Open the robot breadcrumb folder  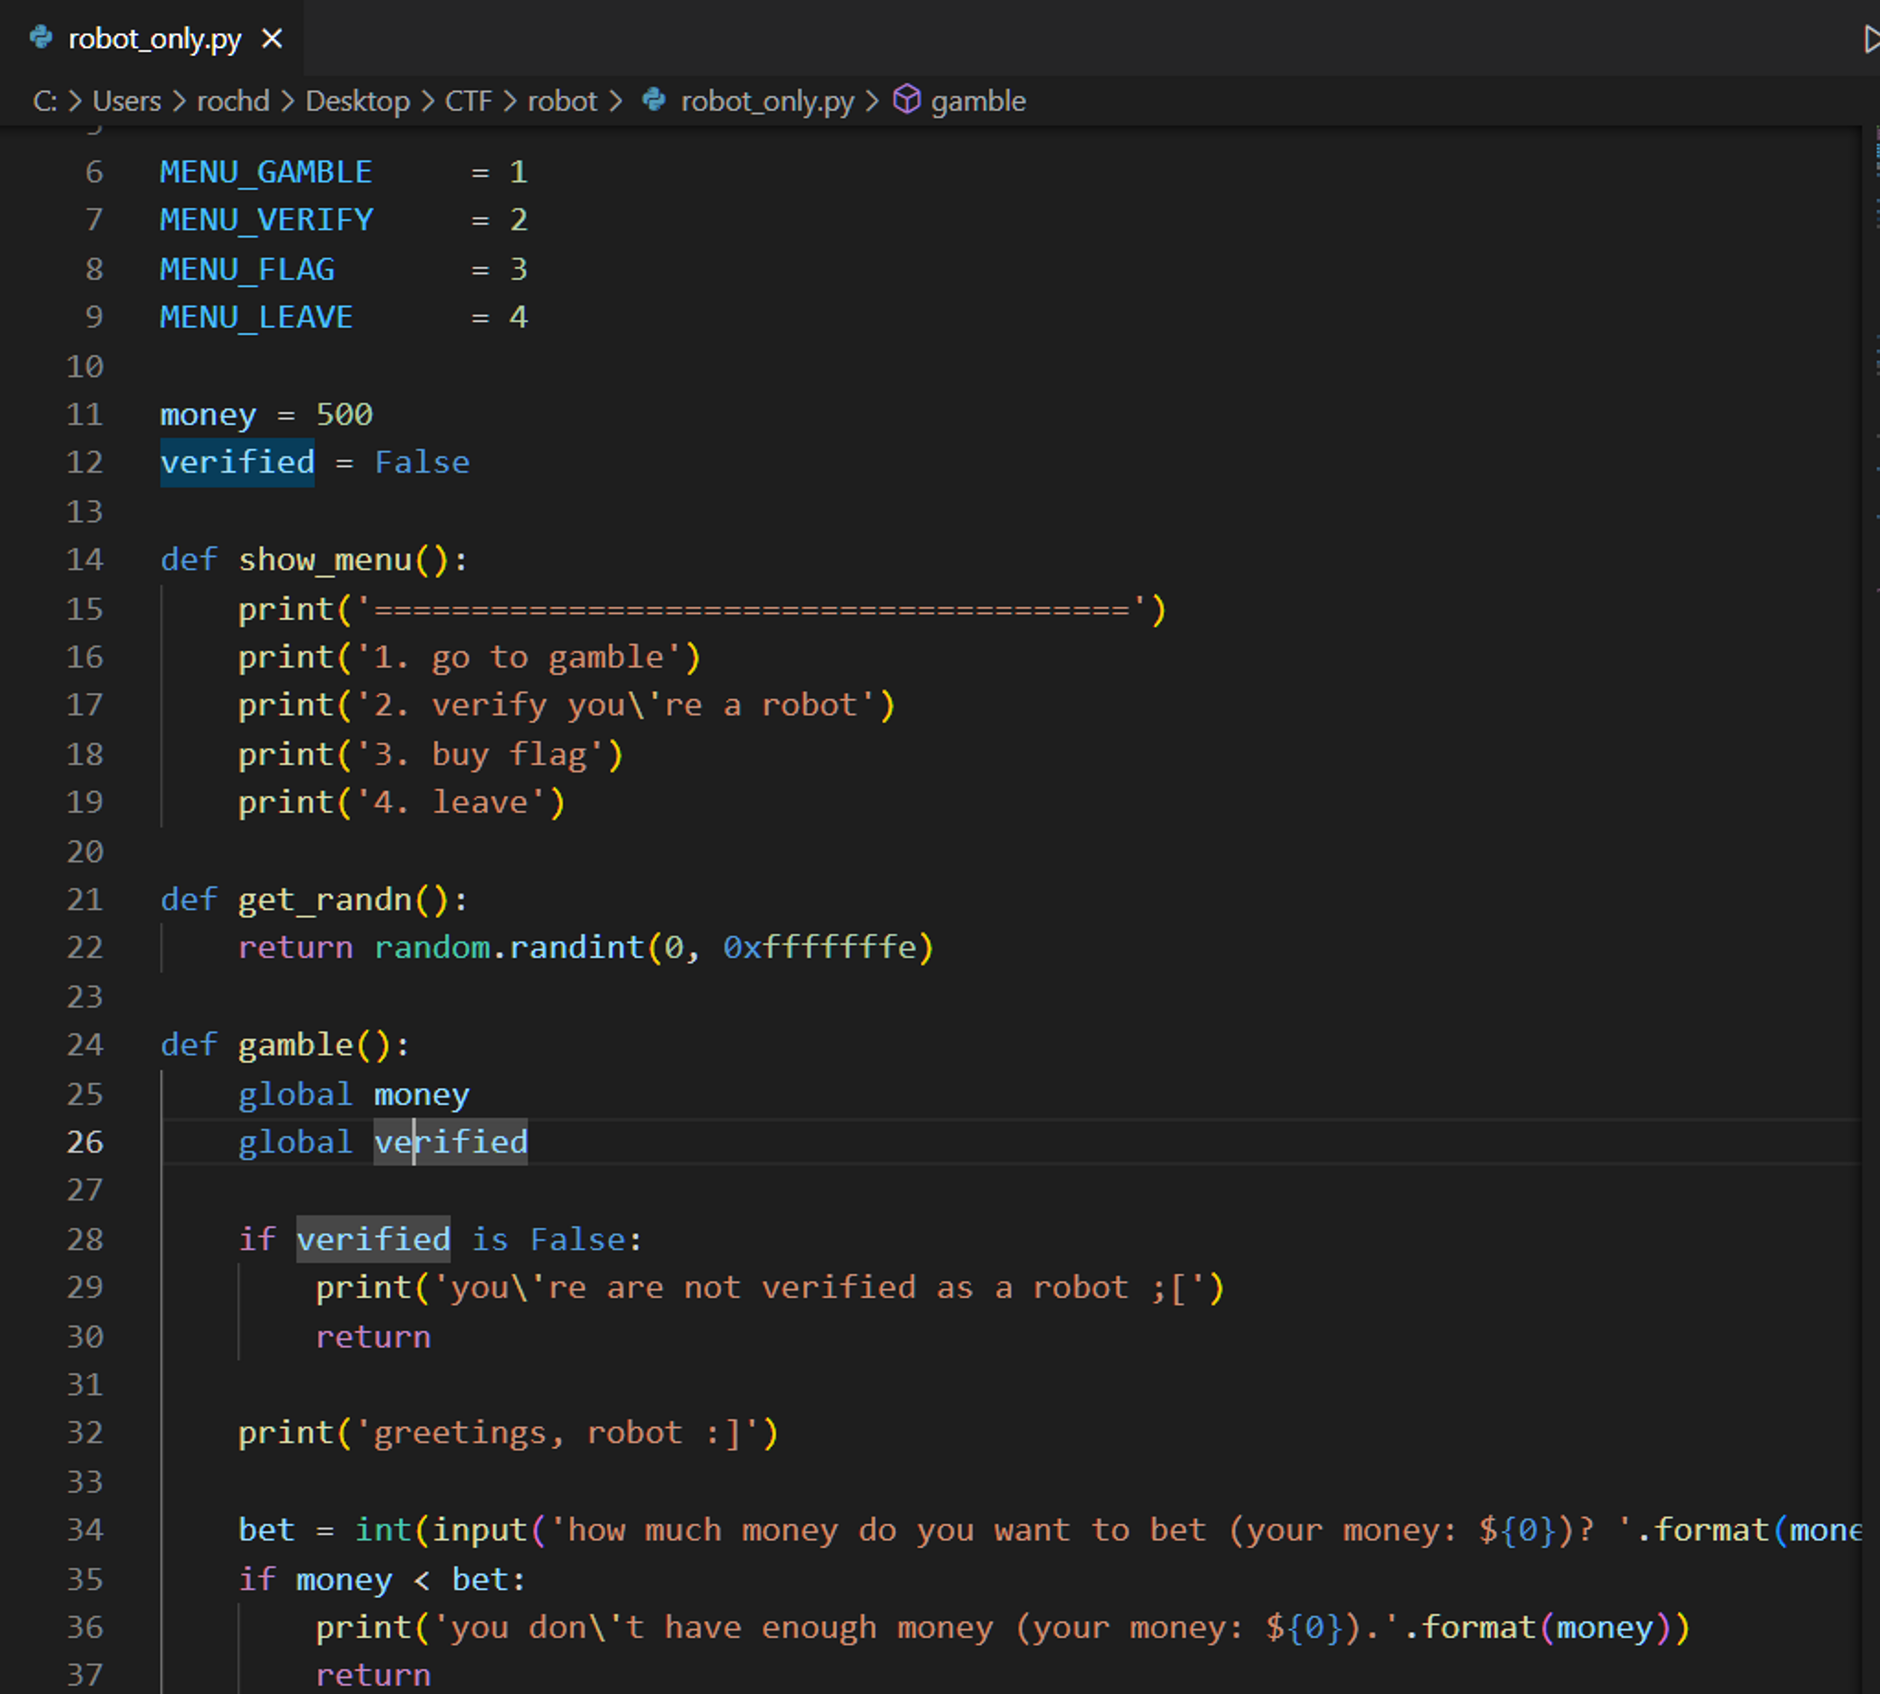point(562,101)
